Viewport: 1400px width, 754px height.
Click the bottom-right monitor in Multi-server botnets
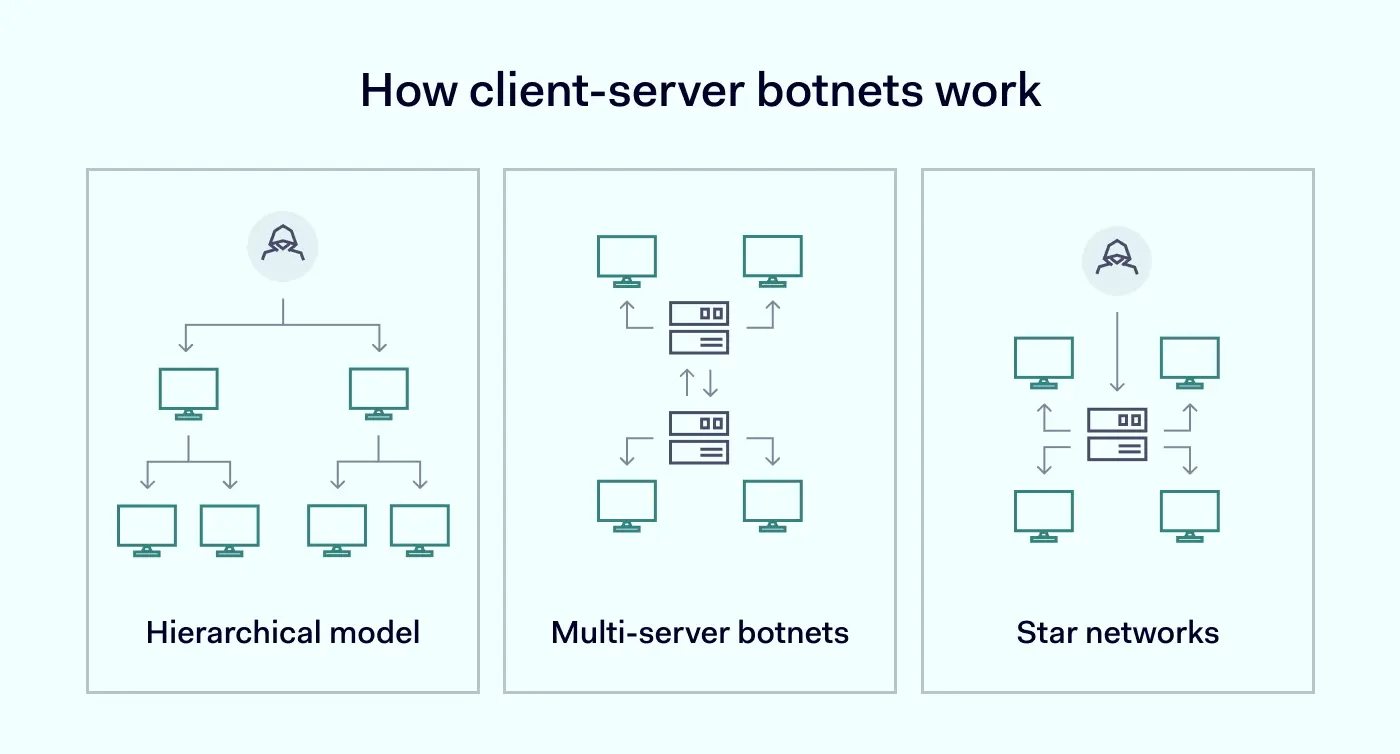[x=772, y=505]
